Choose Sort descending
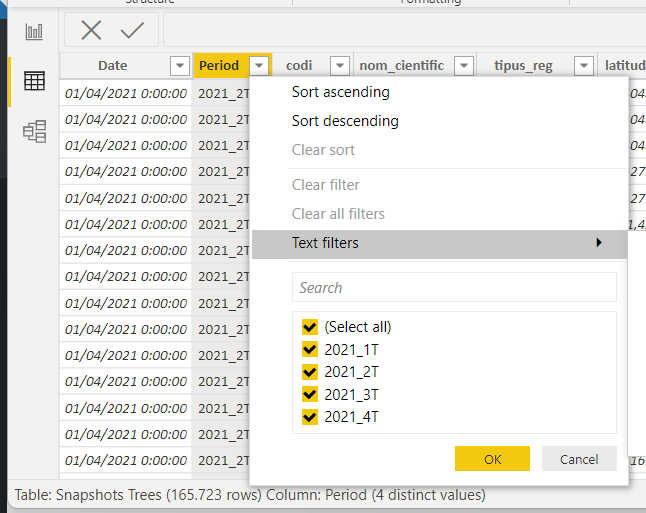The image size is (646, 513). tap(345, 121)
